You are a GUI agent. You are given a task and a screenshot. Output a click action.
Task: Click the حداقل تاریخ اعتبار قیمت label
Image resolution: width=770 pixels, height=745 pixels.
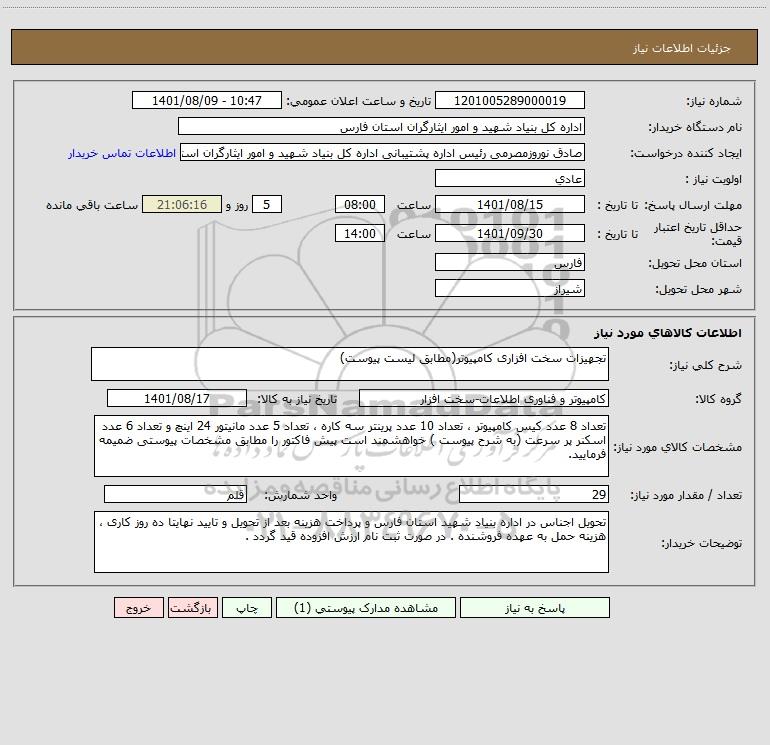coord(698,234)
